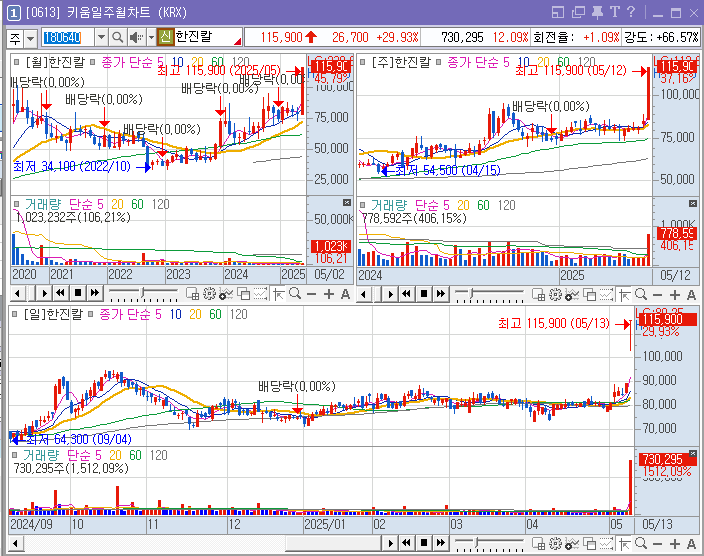Rewind weekly chart replay
Viewport: 704px width, 556px height.
[407, 294]
